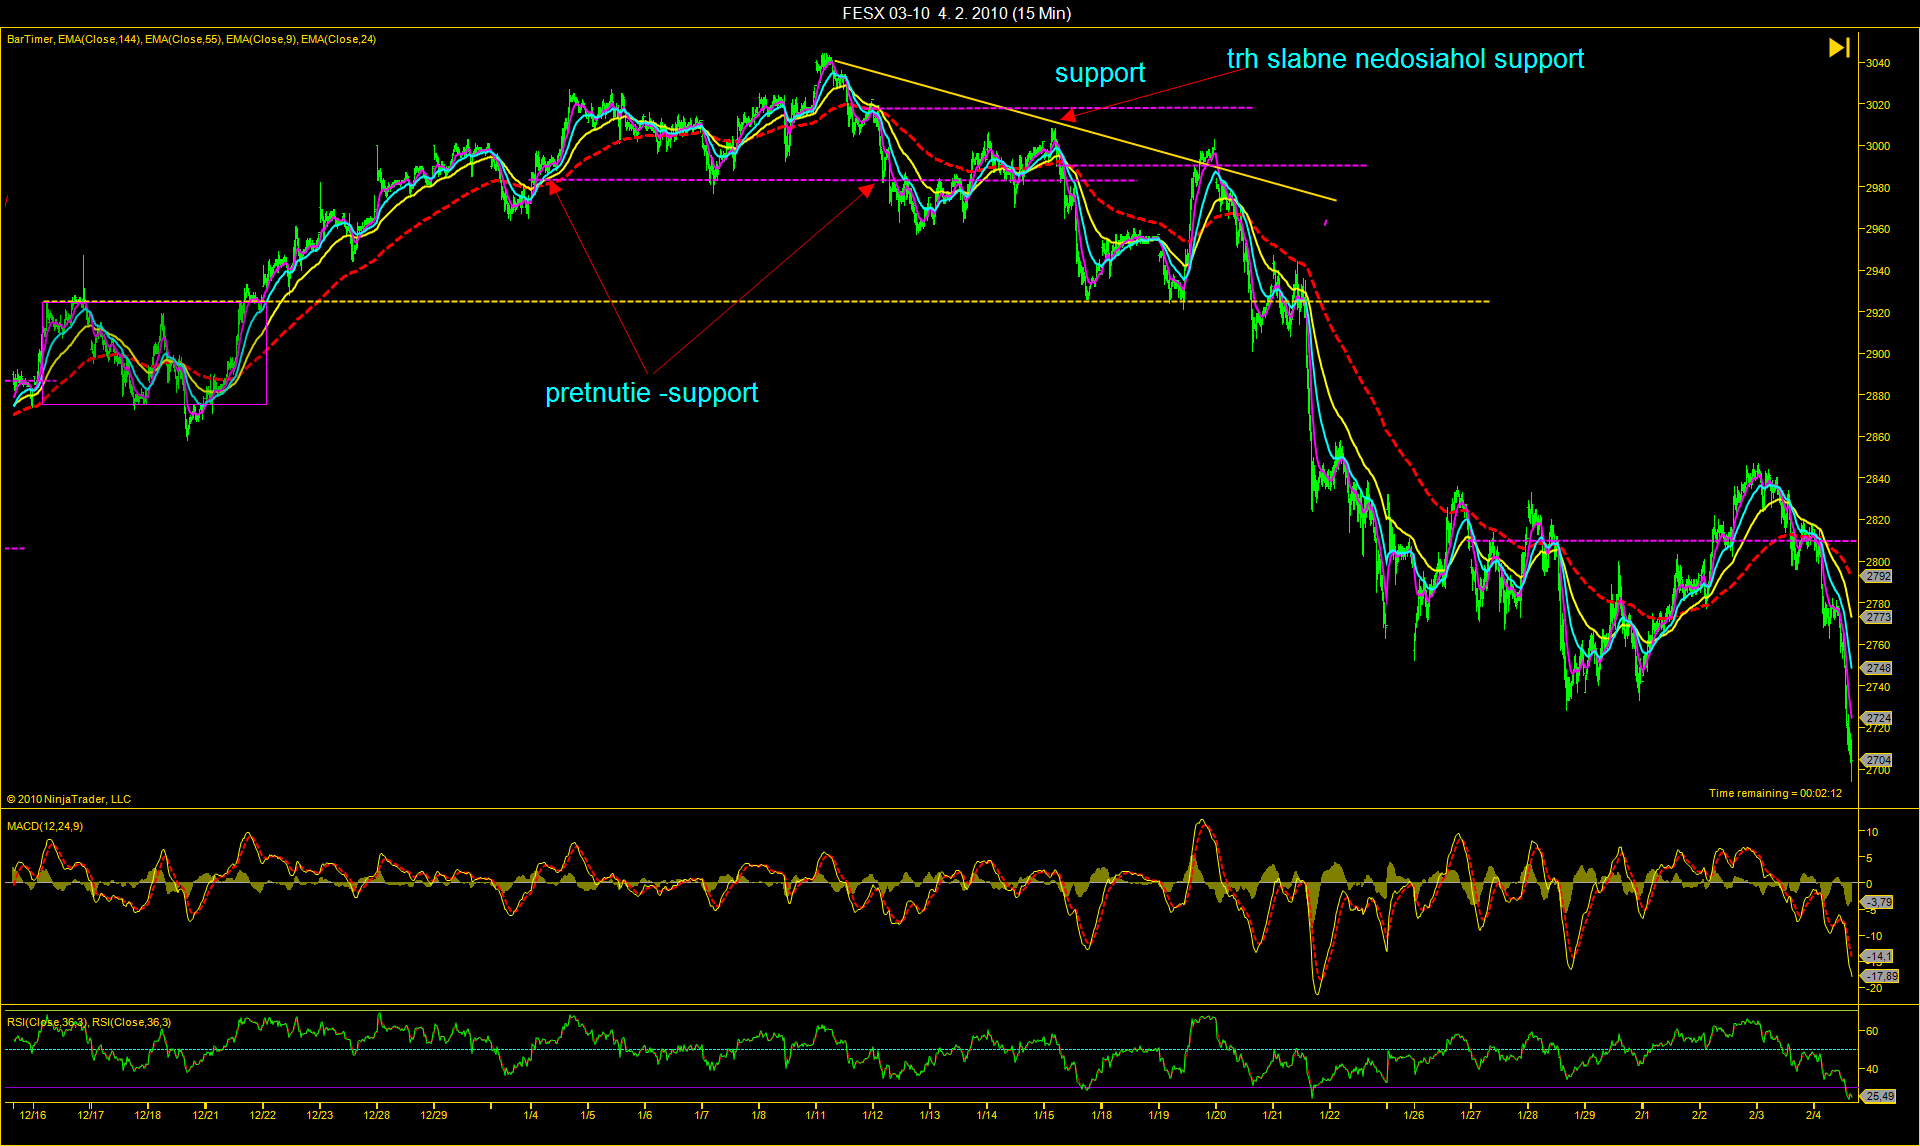Click the 2773 price marker tag
This screenshot has height=1146, width=1920.
click(1878, 617)
